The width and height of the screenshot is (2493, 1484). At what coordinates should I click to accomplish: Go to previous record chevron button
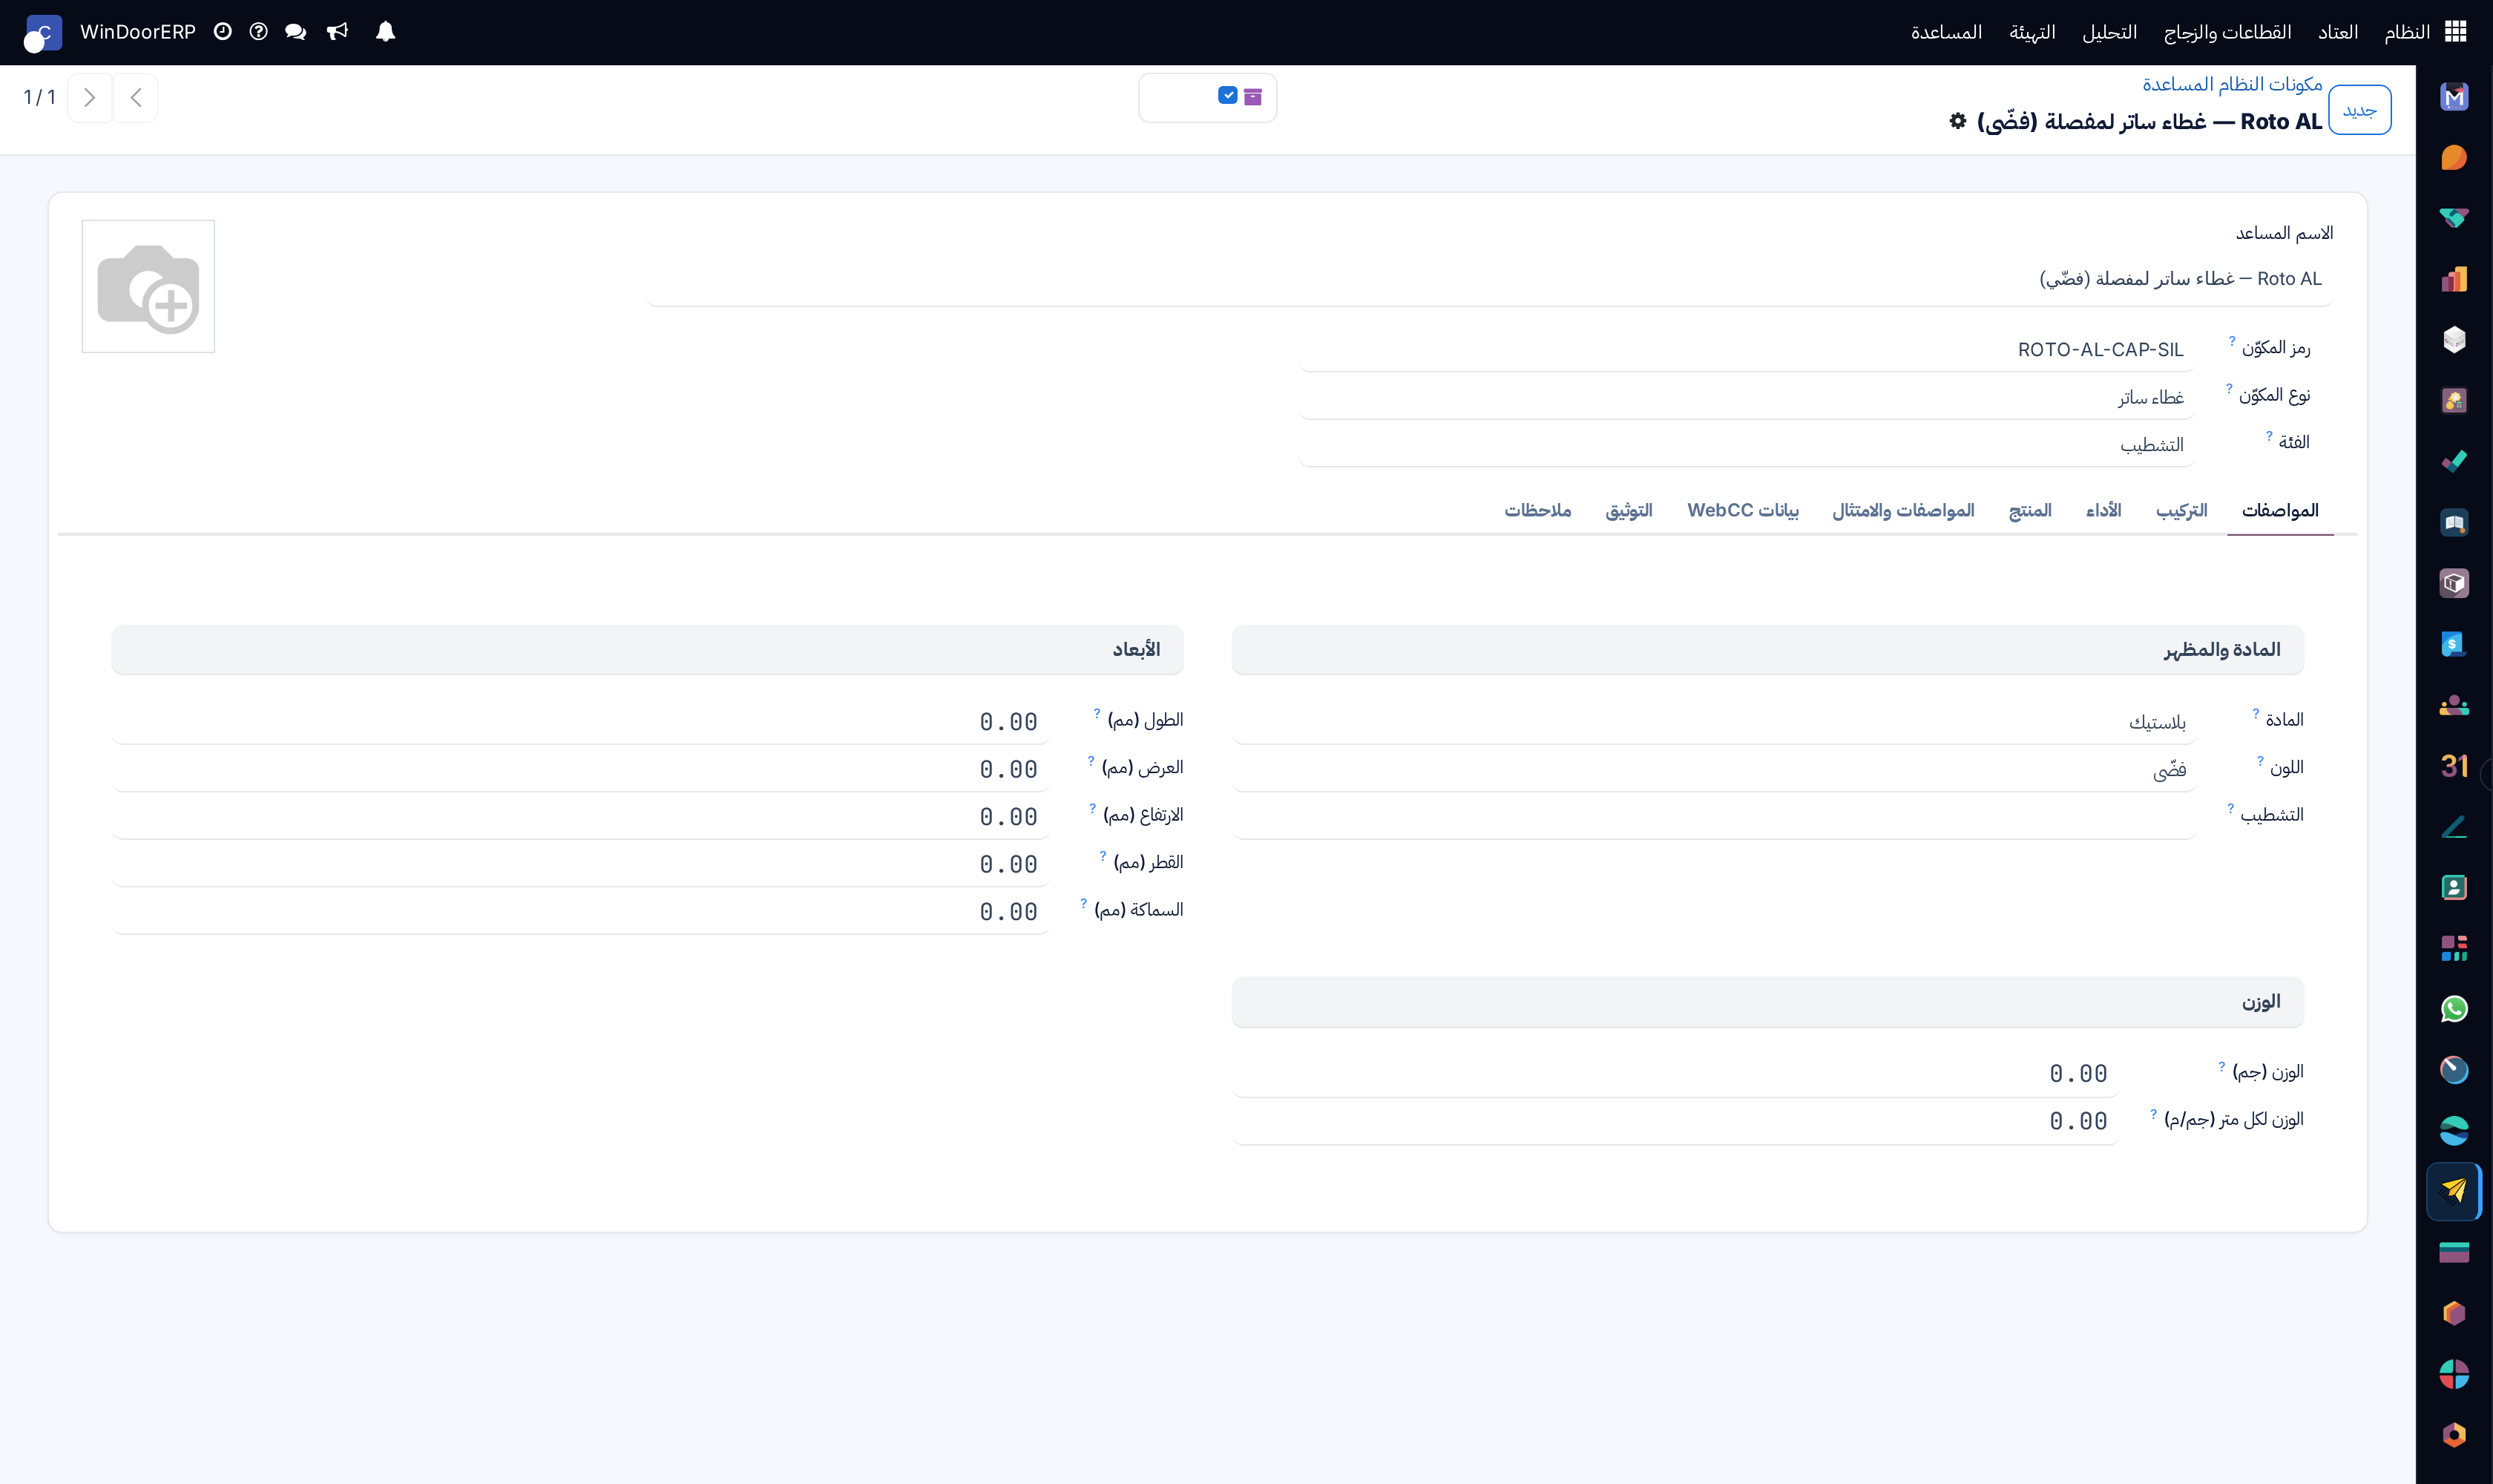pos(136,97)
